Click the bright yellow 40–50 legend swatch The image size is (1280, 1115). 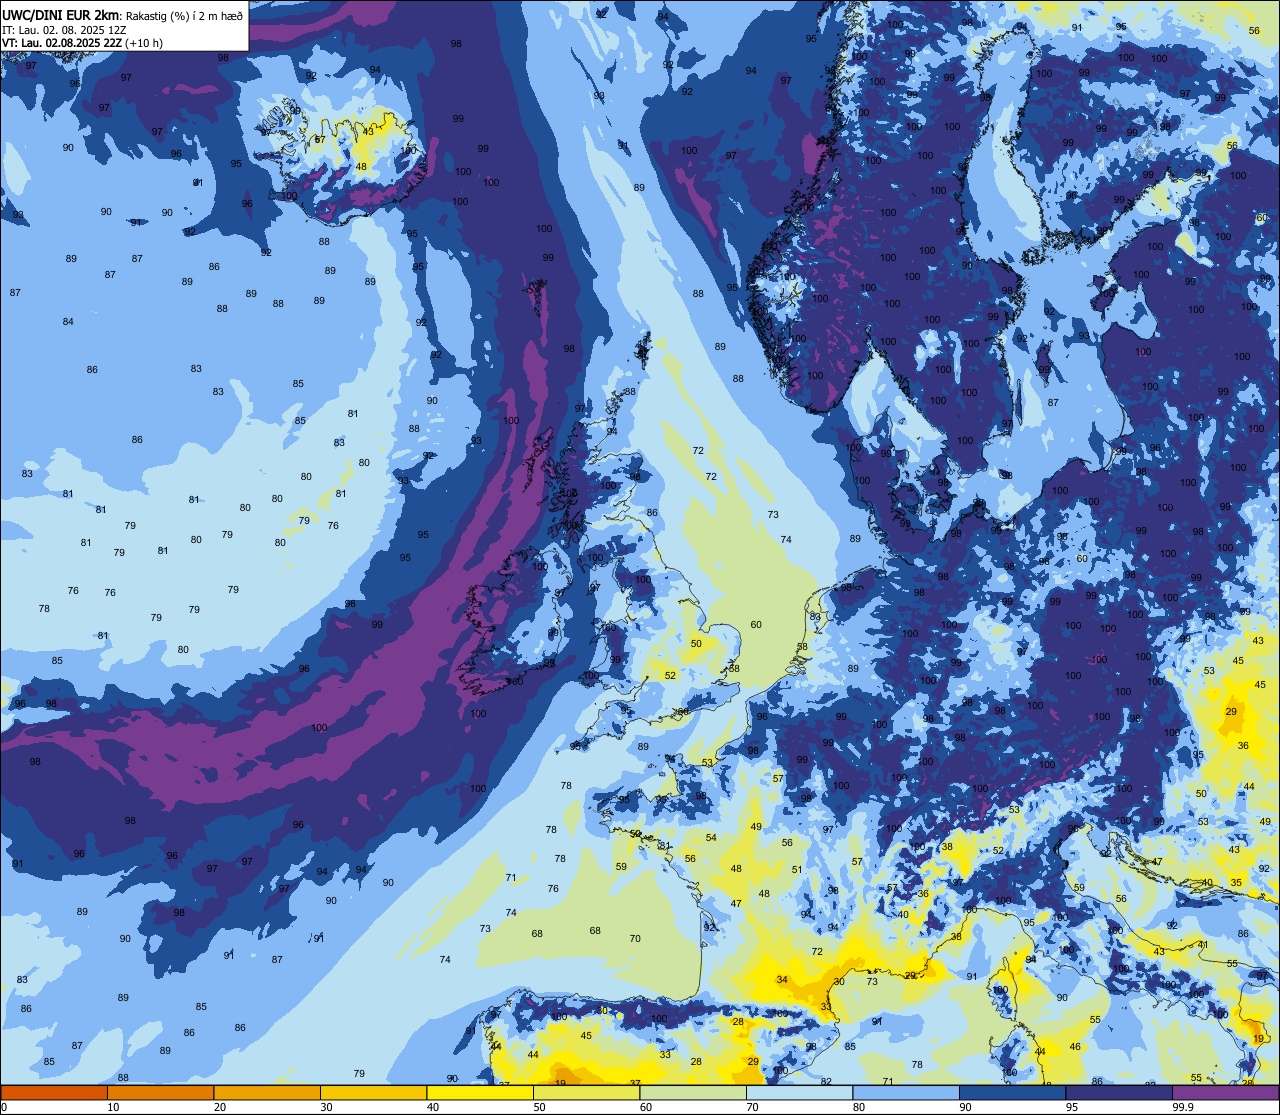point(480,1092)
